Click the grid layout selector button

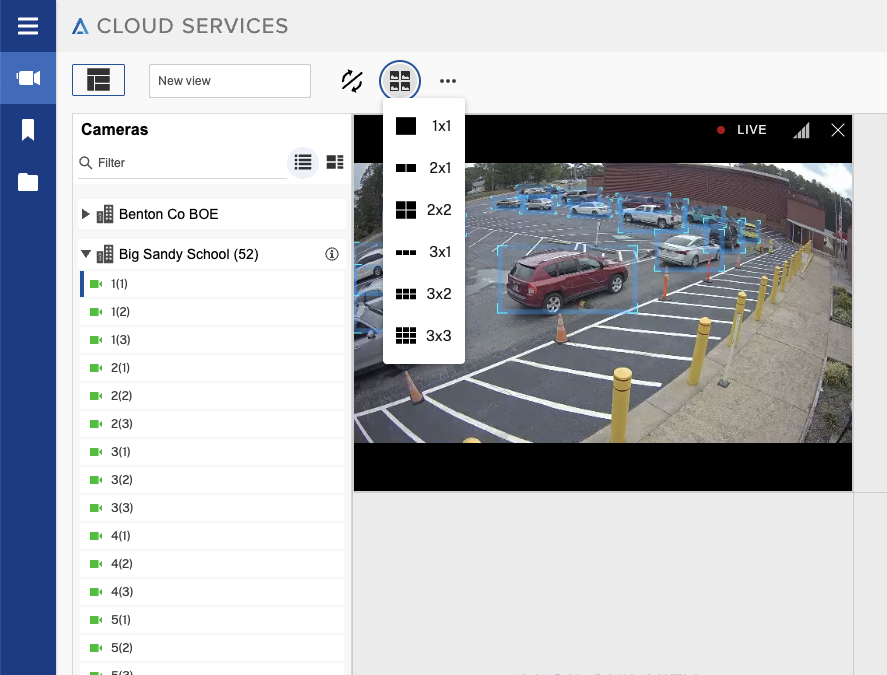point(400,81)
